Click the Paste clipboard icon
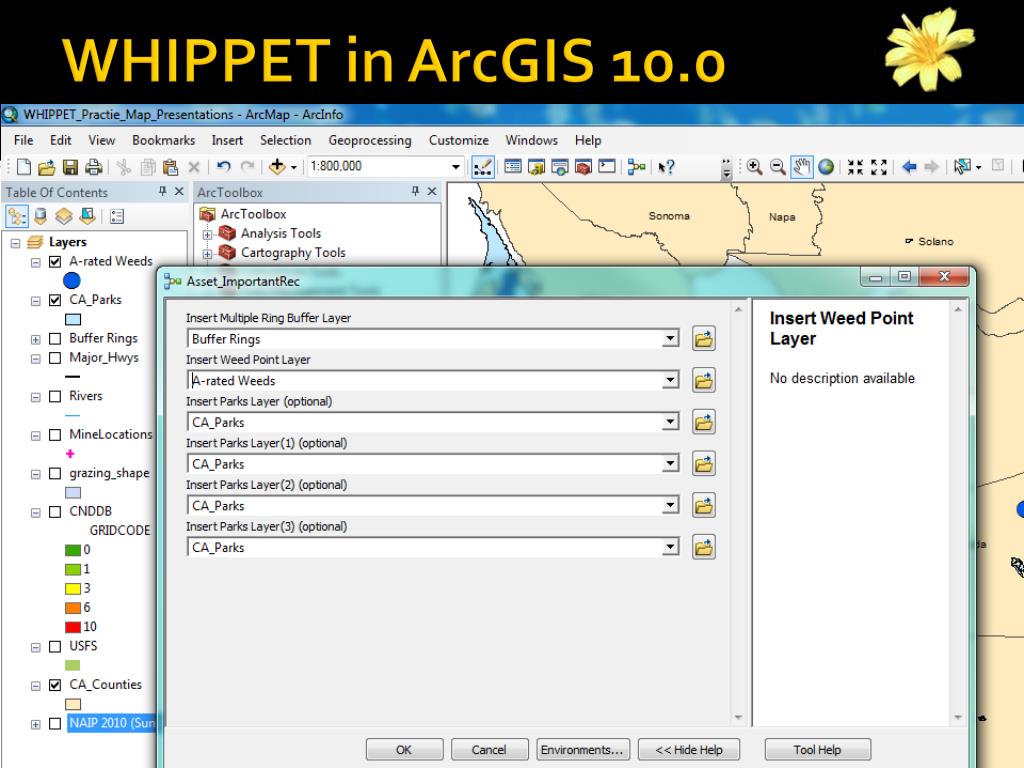1024x768 pixels. (x=170, y=167)
